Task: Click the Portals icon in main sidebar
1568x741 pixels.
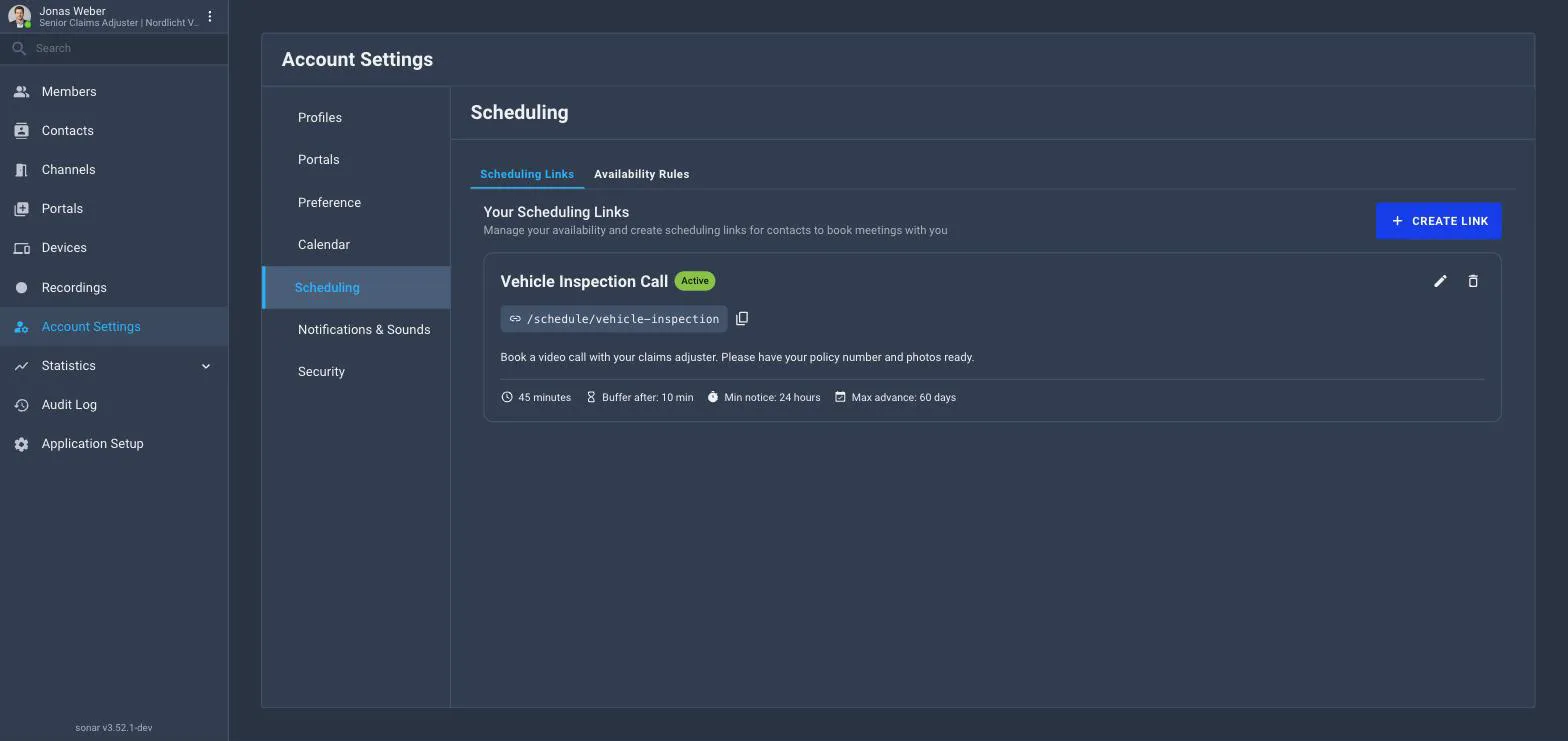Action: click(x=21, y=209)
